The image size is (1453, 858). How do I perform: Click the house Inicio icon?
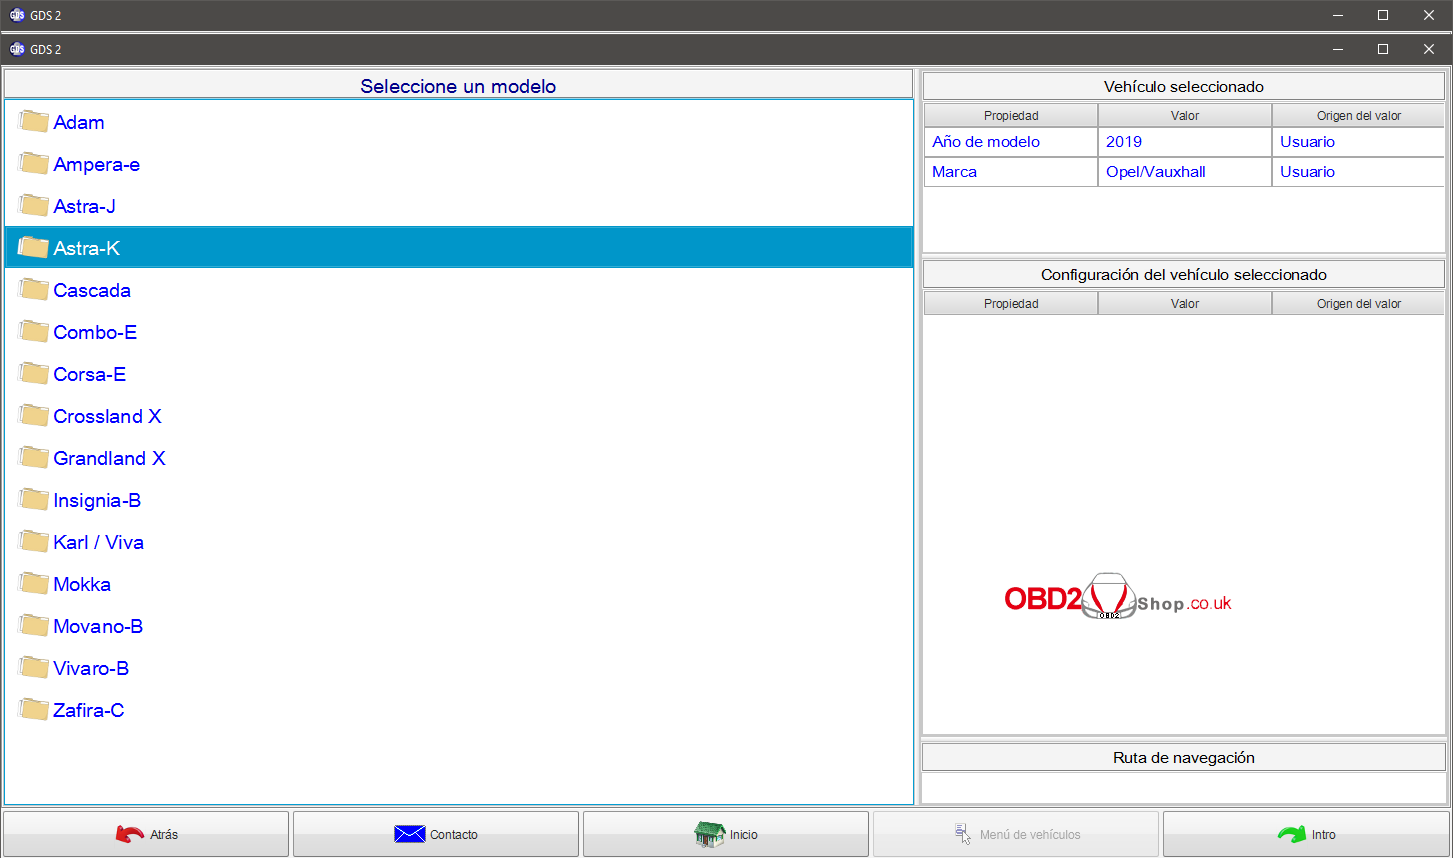(710, 834)
